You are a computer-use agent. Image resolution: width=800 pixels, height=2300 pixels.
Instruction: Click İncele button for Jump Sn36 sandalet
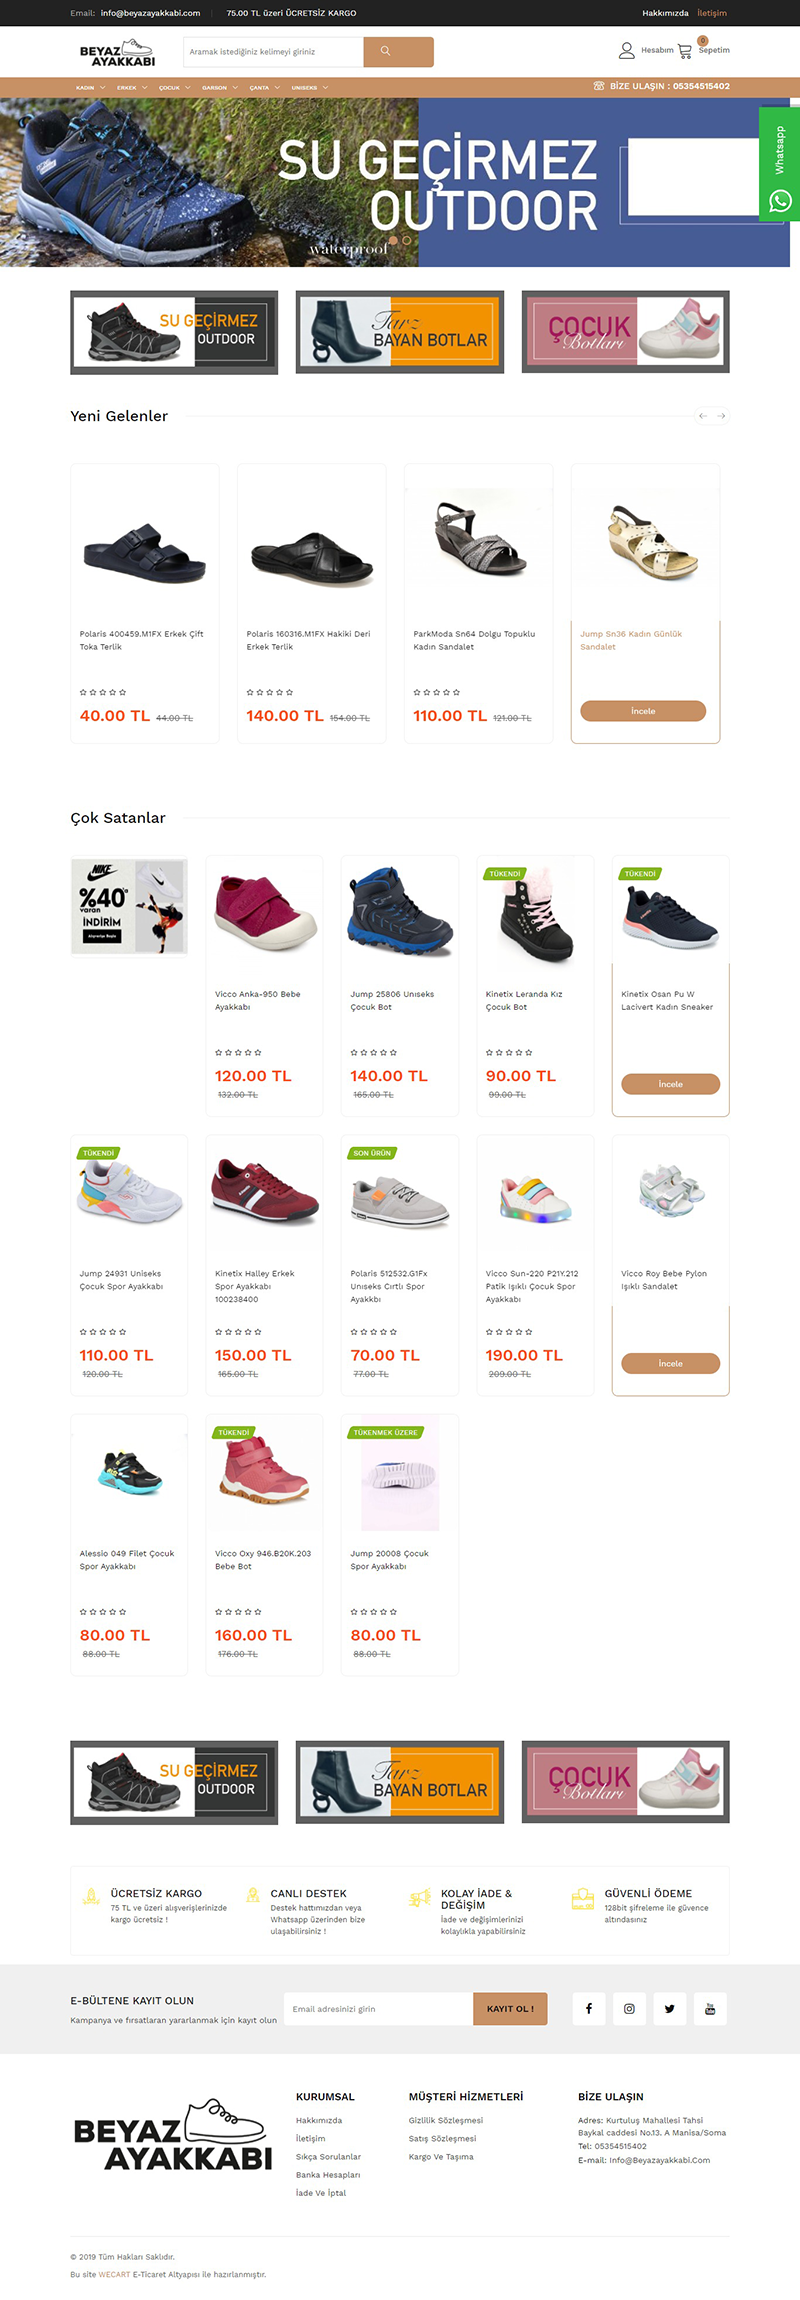pos(643,711)
